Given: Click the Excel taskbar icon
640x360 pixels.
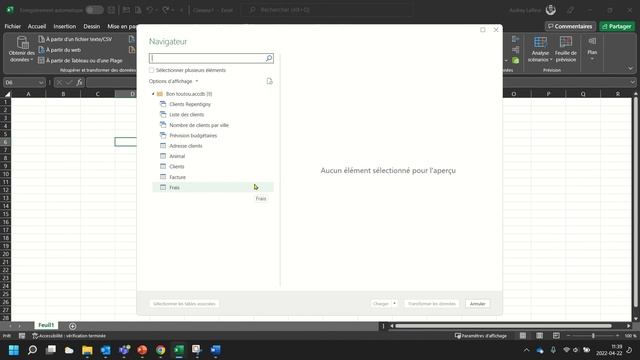Looking at the screenshot, I should pyautogui.click(x=179, y=350).
